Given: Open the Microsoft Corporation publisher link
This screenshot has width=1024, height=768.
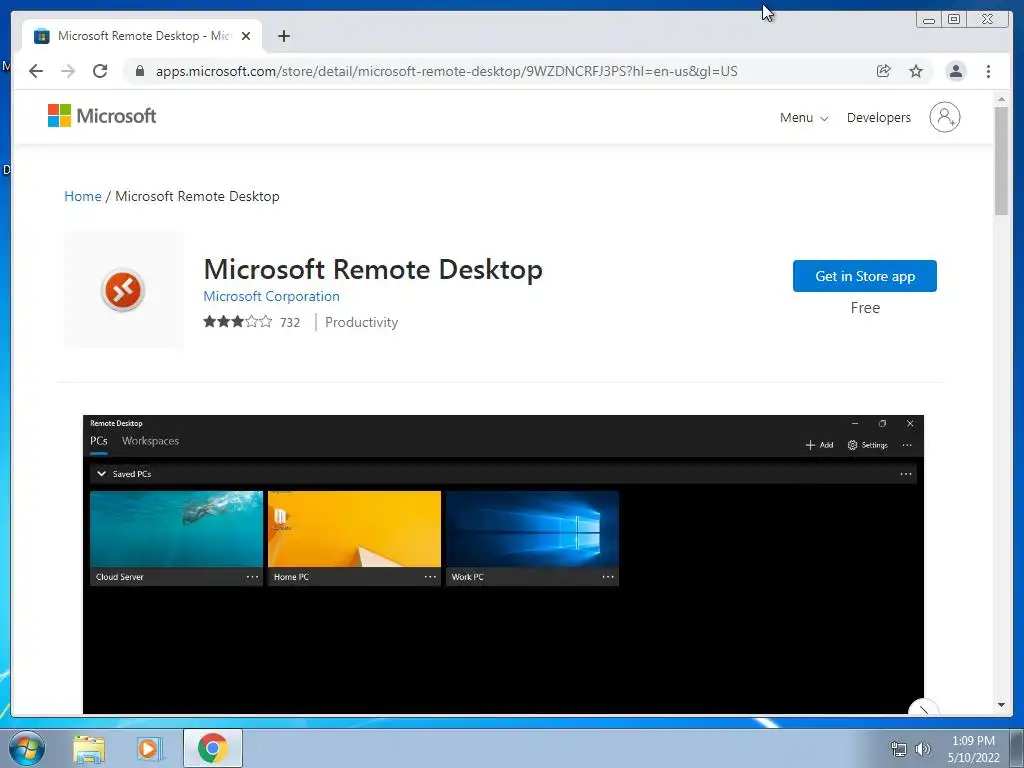Looking at the screenshot, I should pos(272,296).
